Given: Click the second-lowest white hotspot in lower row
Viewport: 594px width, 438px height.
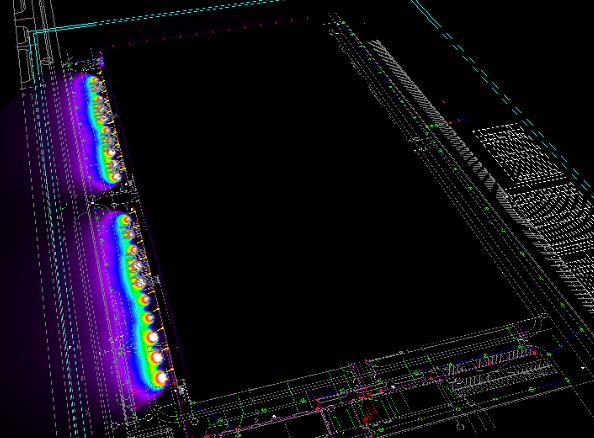Looking at the screenshot, I should point(156,357).
